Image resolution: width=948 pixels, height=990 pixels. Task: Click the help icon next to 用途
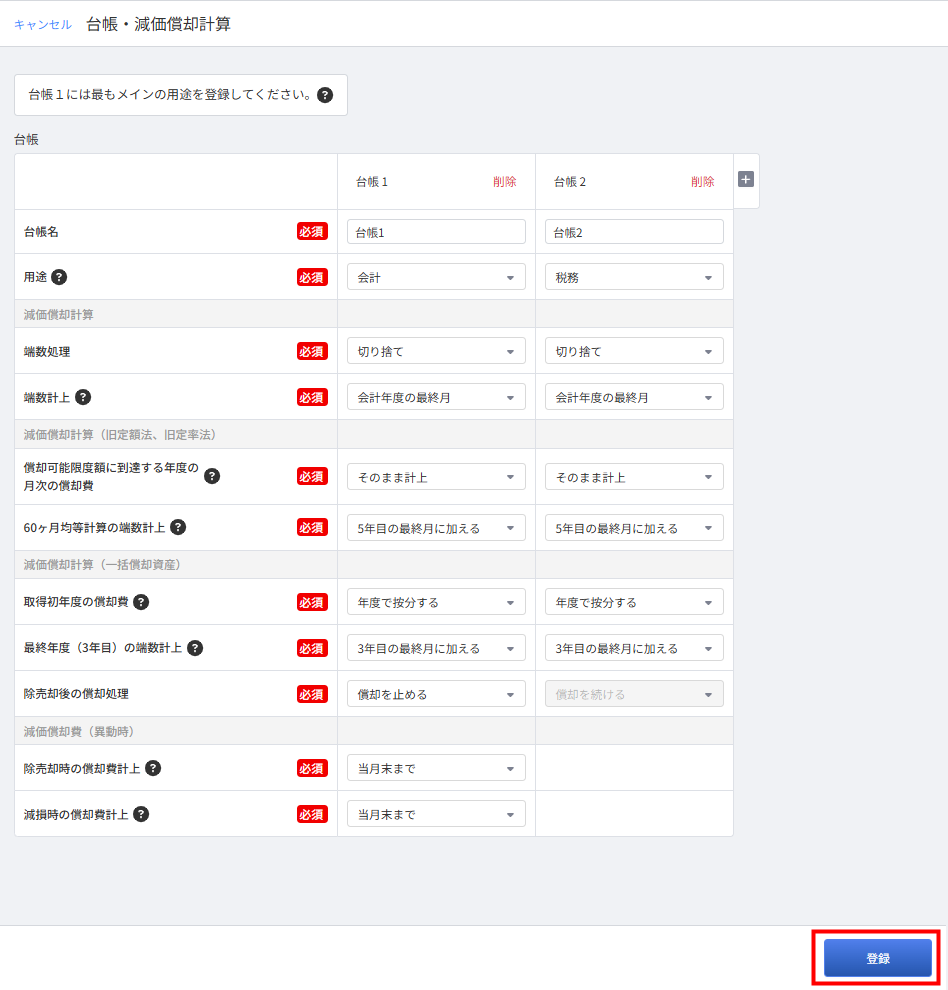point(60,277)
